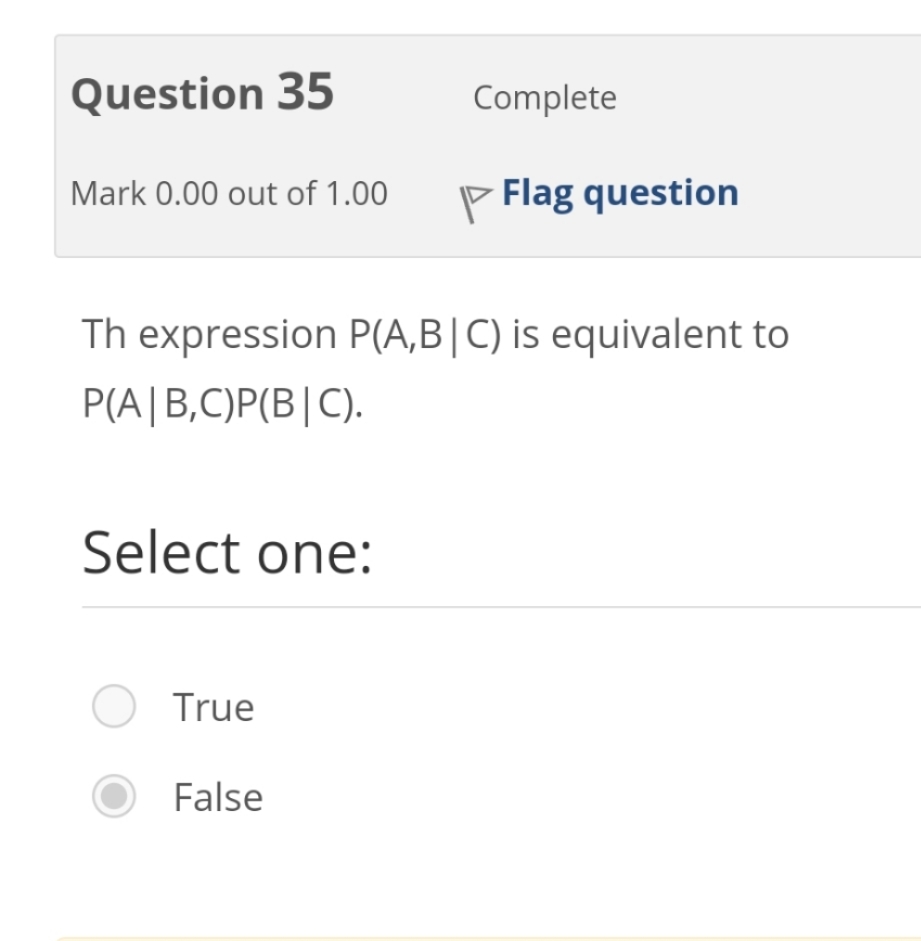The image size is (921, 941).
Task: Click the probability expression question text
Action: coord(435,365)
